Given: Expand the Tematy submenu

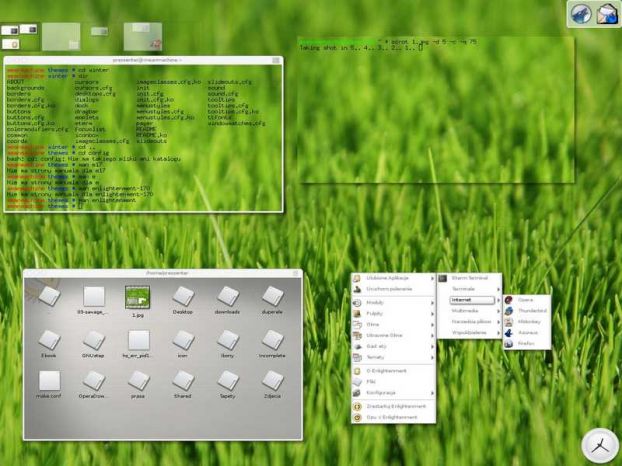Looking at the screenshot, I should [x=394, y=357].
